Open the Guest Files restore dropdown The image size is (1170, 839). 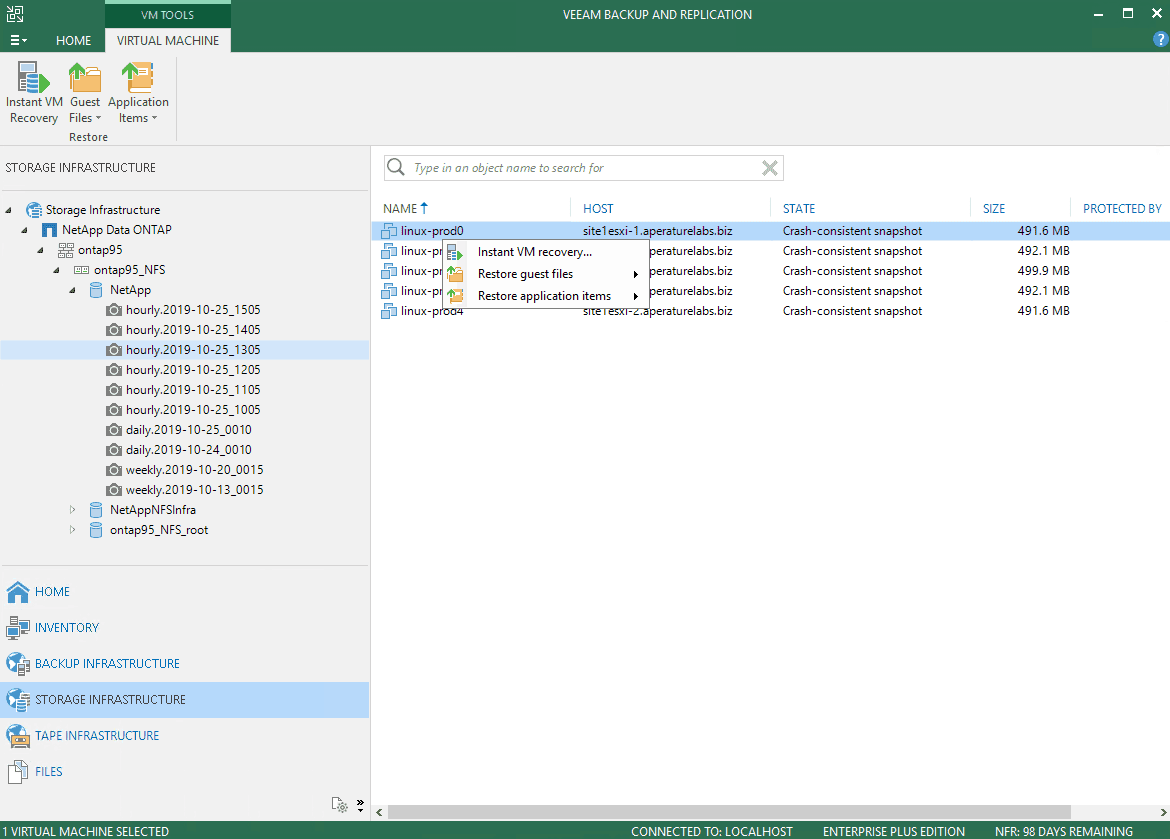84,93
